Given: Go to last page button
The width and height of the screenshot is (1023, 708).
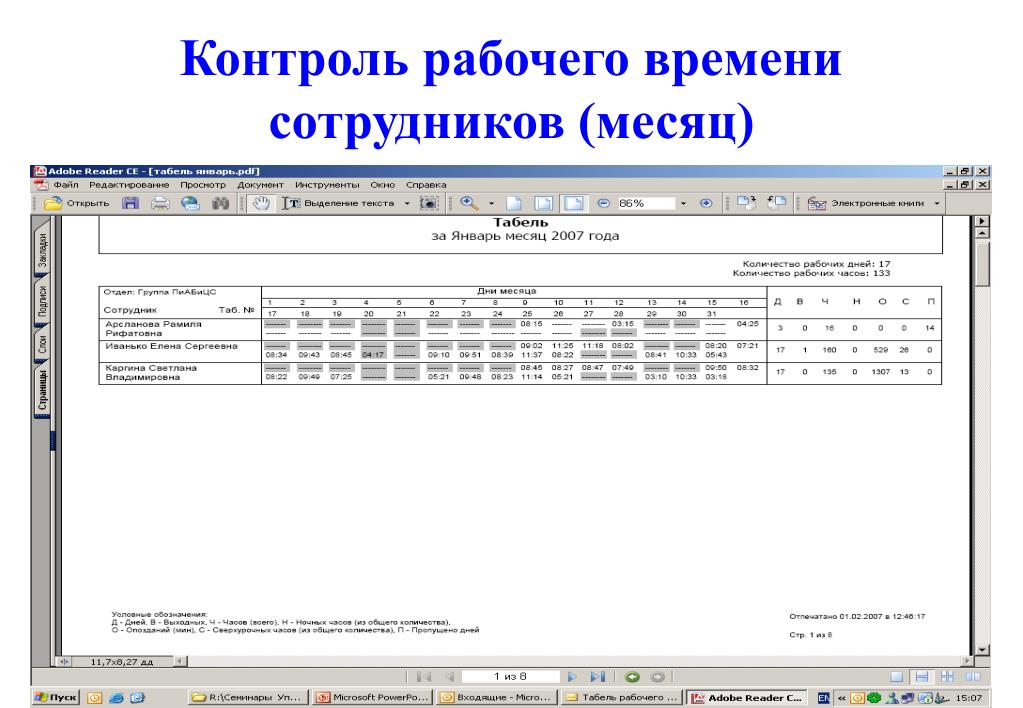Looking at the screenshot, I should pos(598,677).
